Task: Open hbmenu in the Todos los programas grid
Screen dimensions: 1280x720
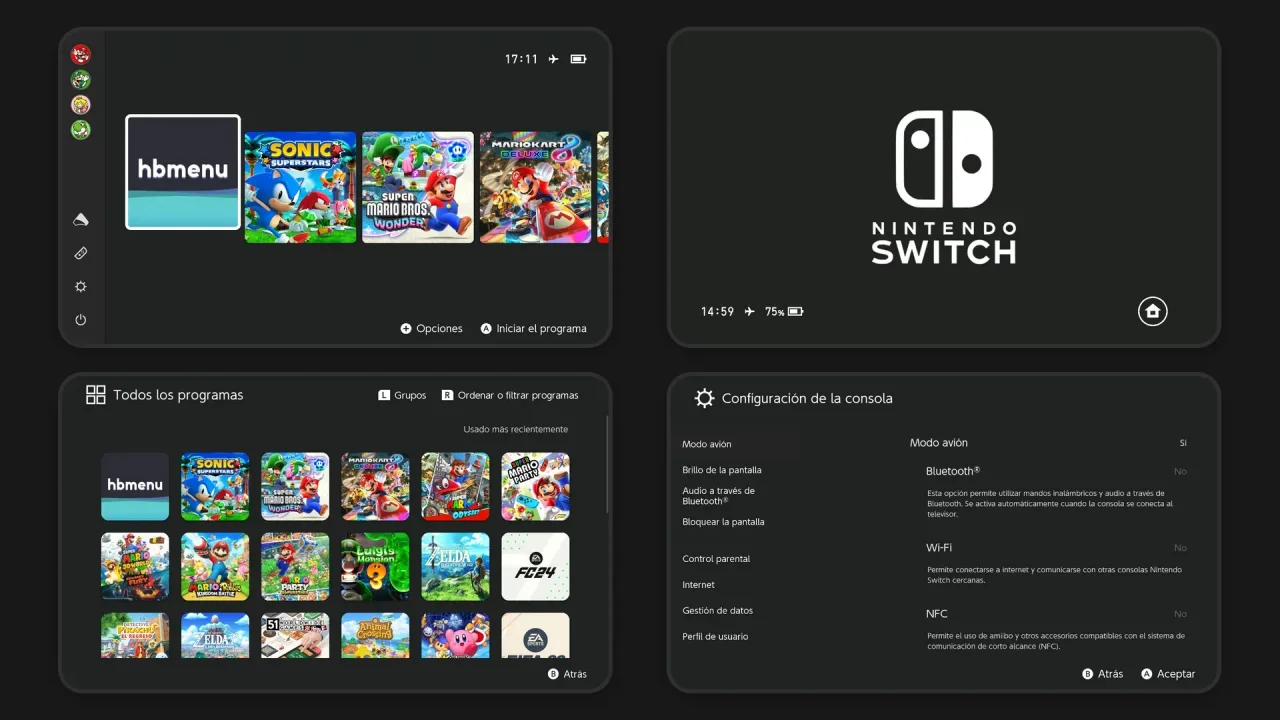Action: pos(135,486)
